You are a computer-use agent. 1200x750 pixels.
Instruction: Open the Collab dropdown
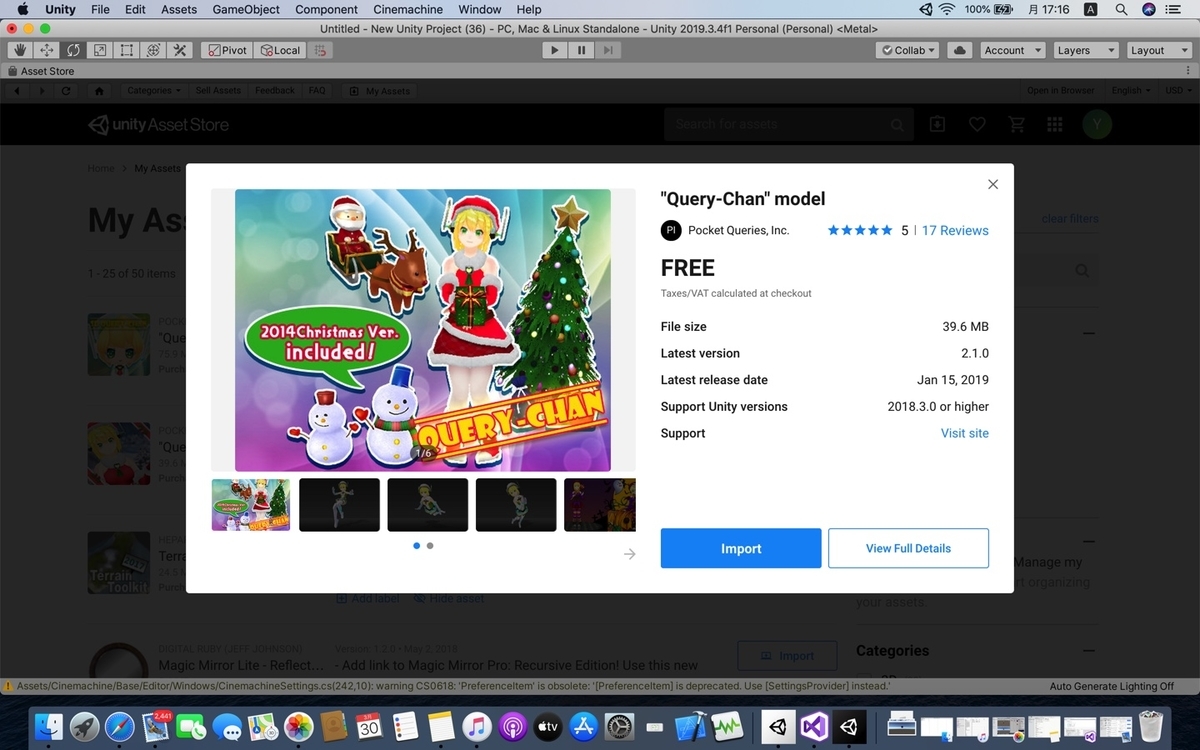[908, 50]
